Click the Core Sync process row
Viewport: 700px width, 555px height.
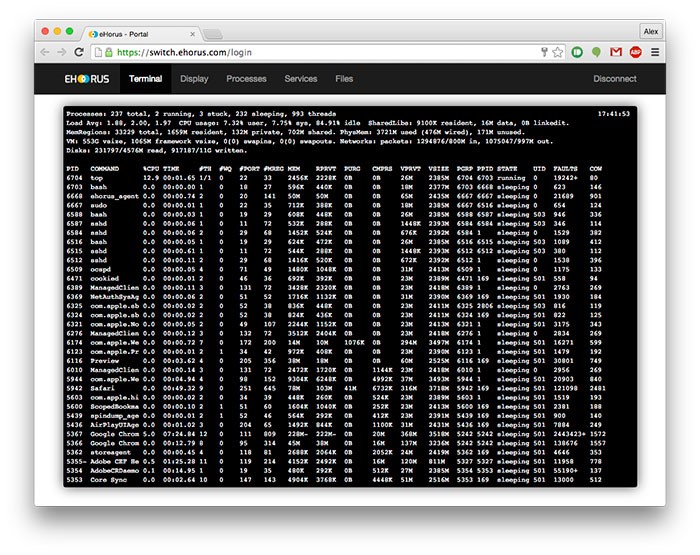click(x=334, y=480)
